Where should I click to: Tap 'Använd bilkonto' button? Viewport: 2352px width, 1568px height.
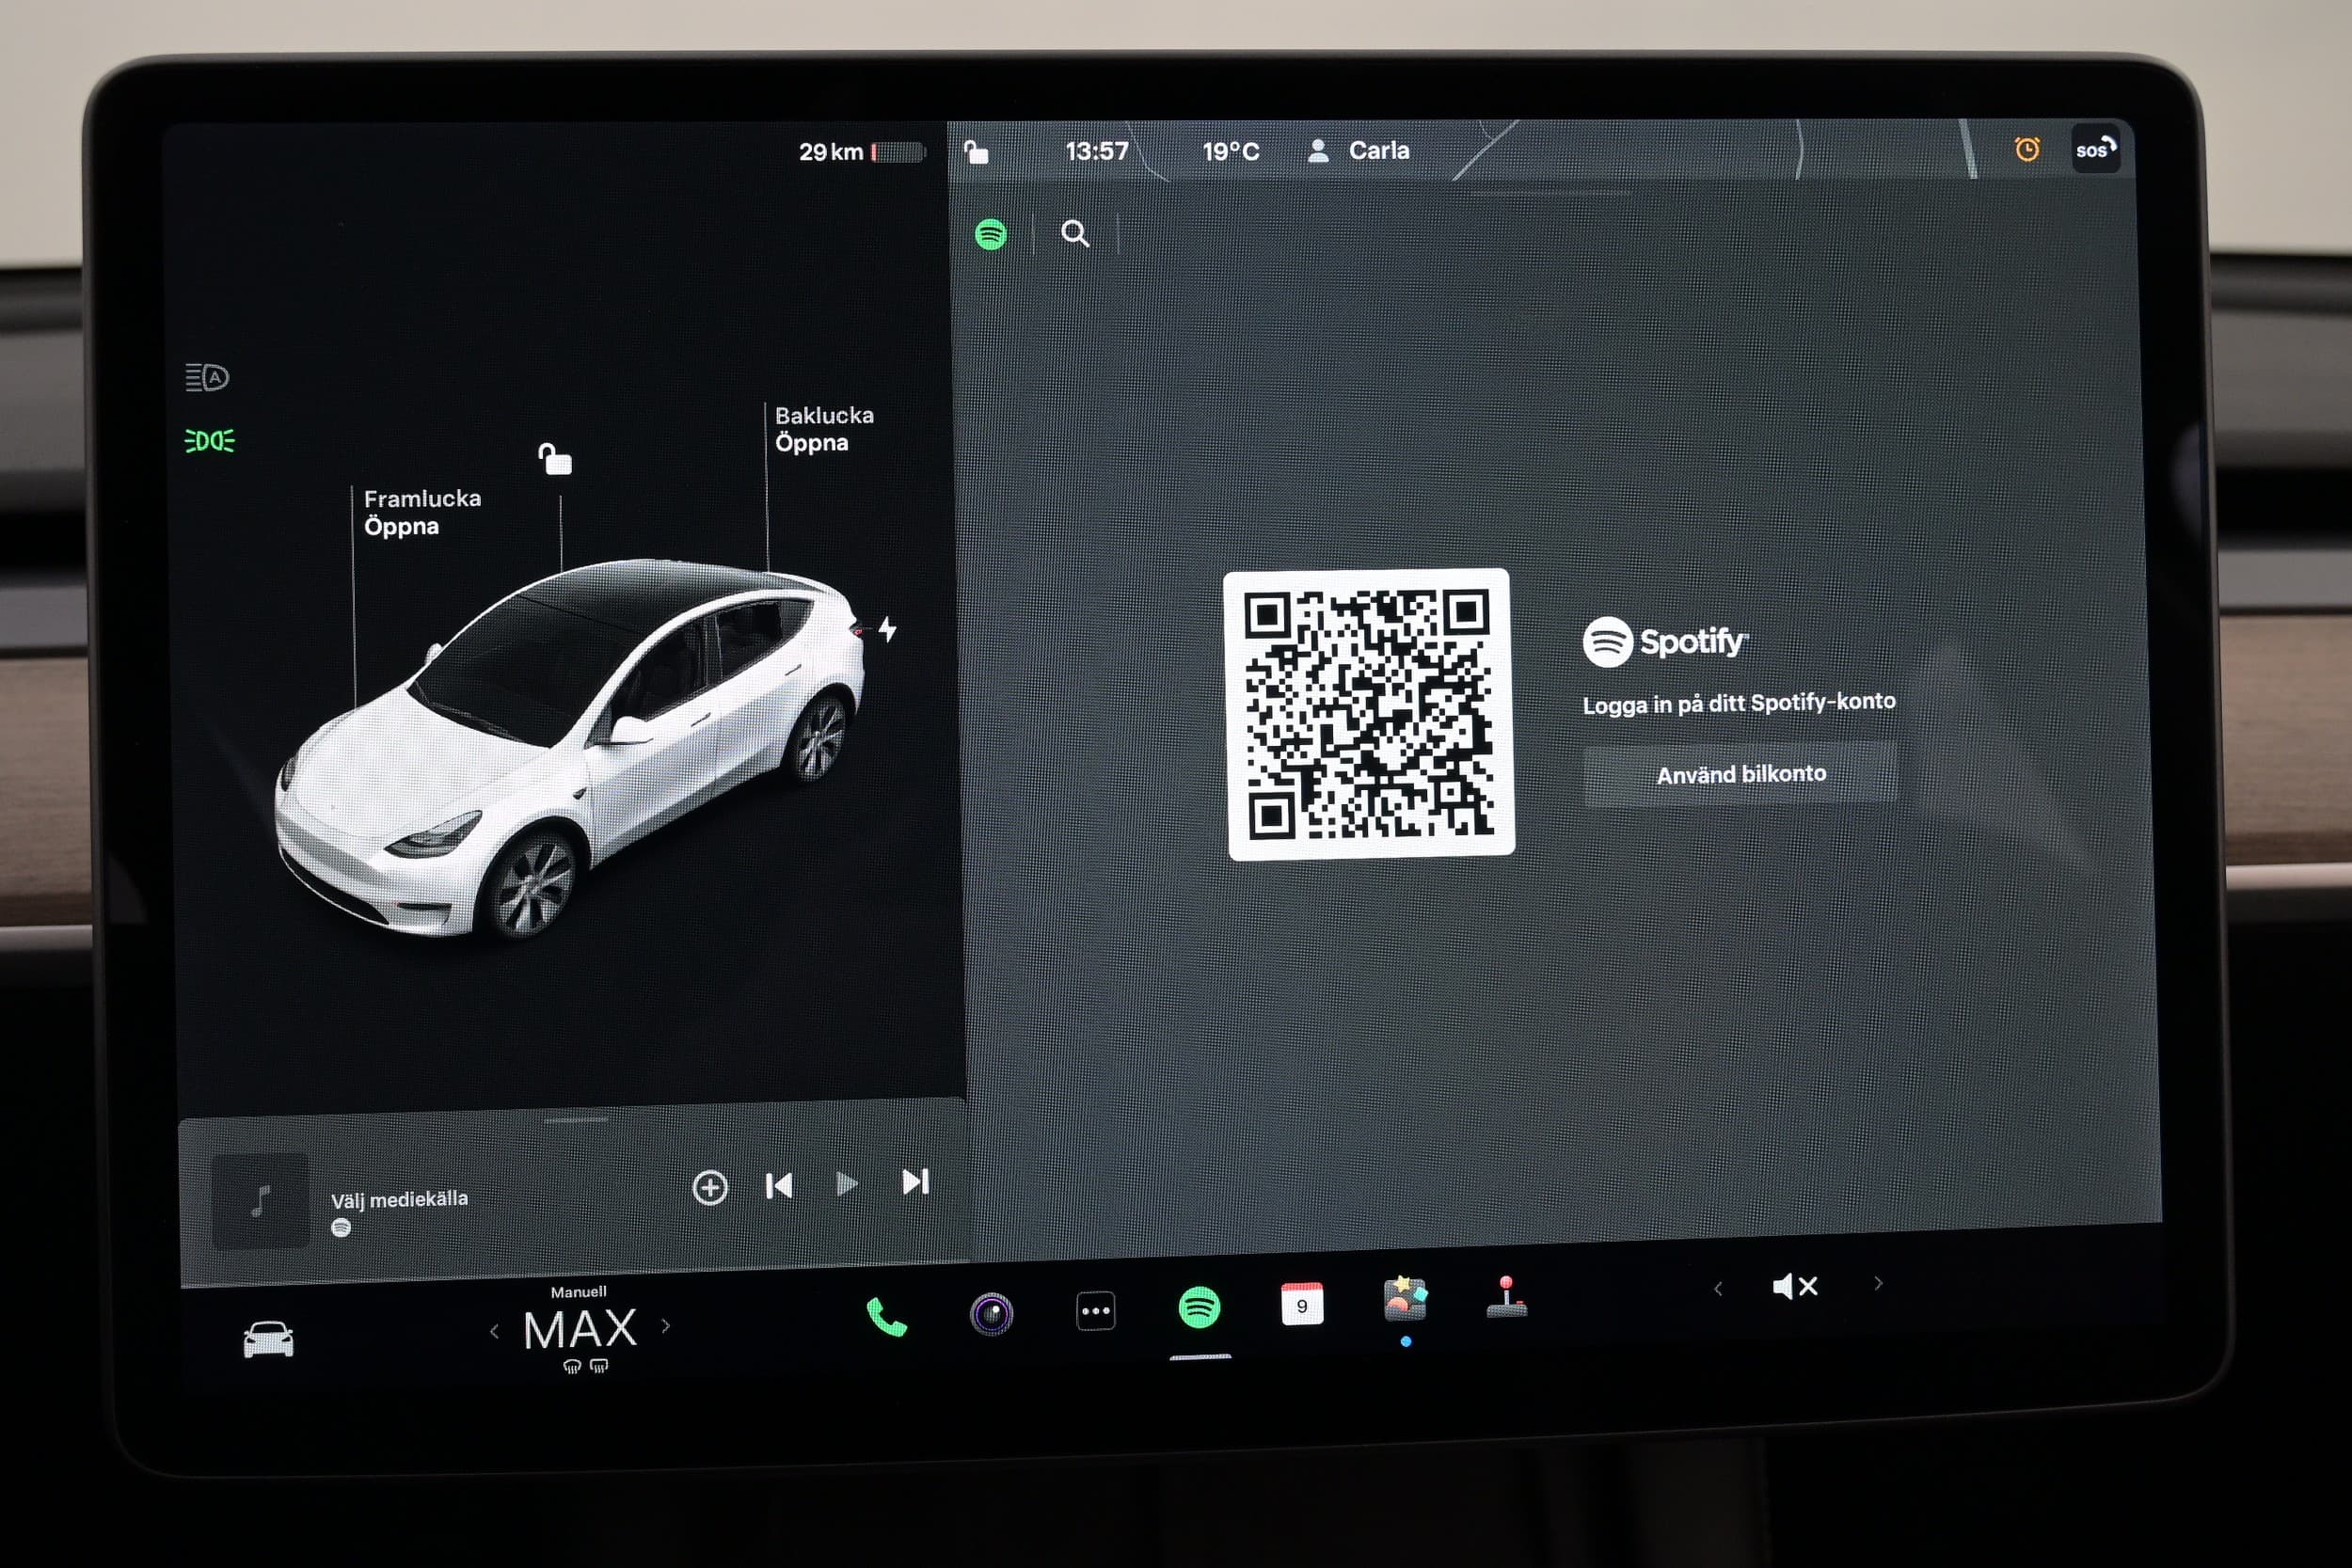pyautogui.click(x=1740, y=774)
